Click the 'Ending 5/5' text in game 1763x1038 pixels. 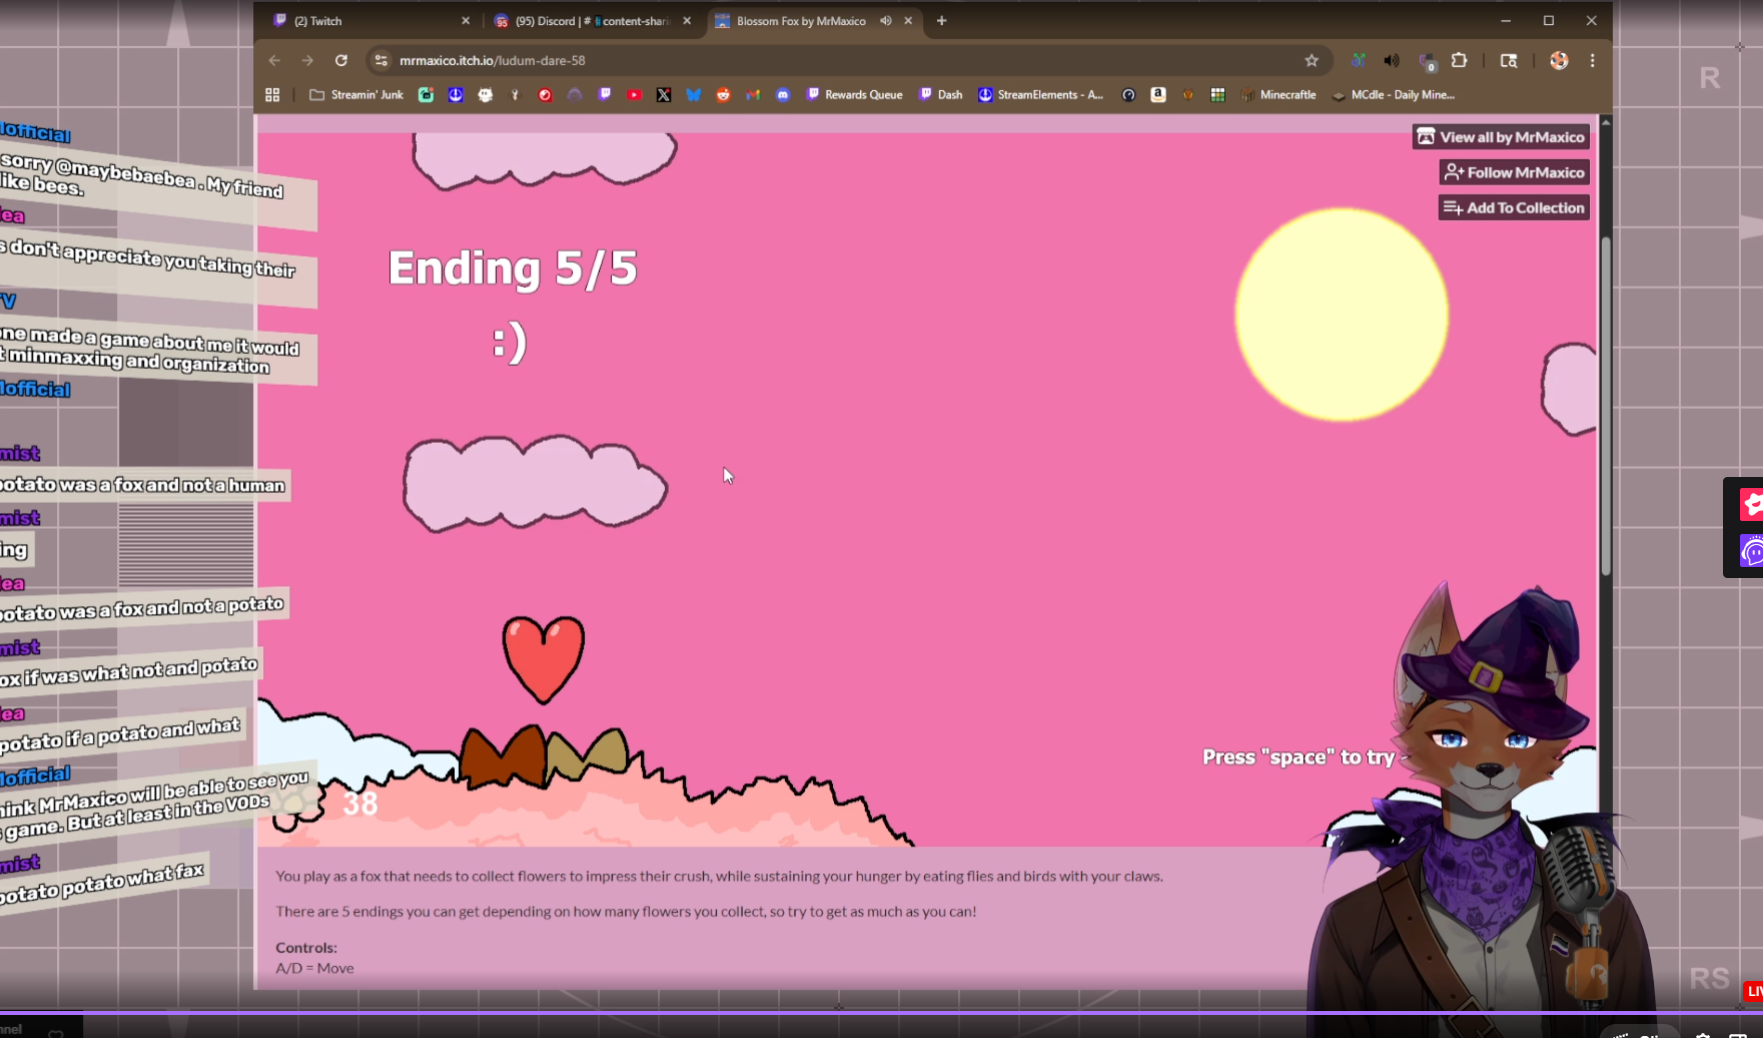(512, 268)
